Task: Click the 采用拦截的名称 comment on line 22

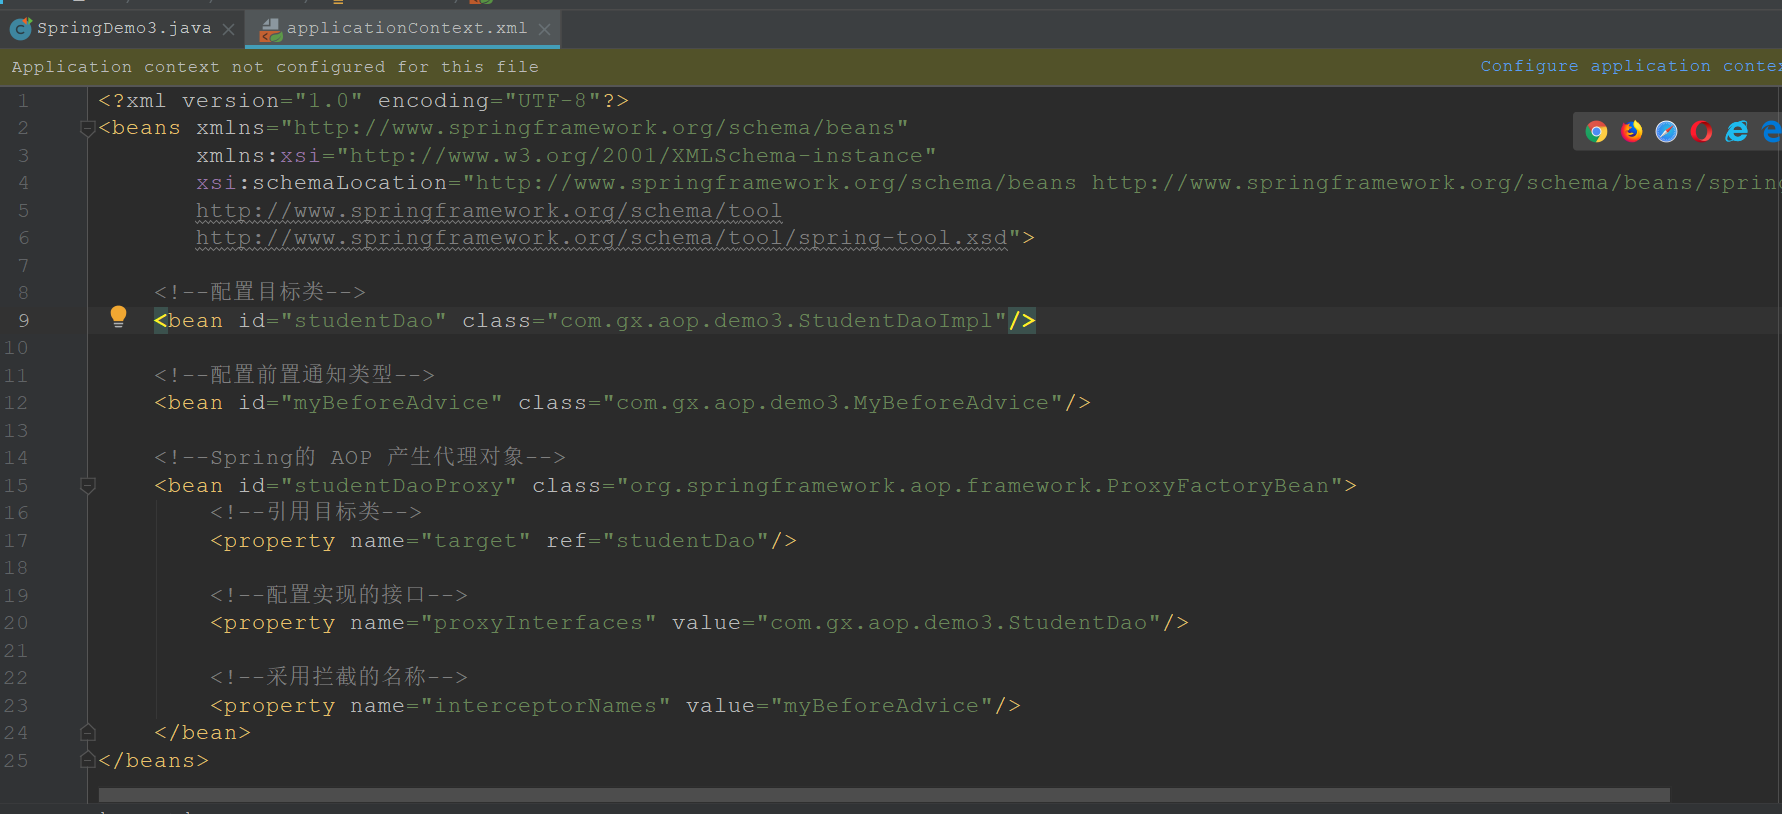Action: (x=338, y=677)
